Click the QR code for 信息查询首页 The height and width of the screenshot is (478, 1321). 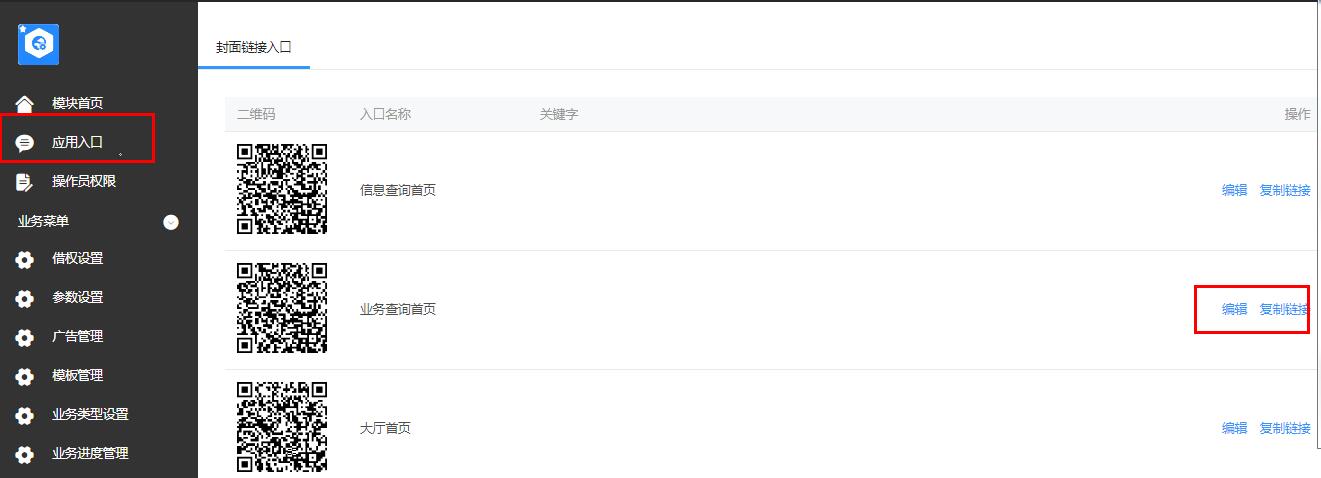(282, 189)
